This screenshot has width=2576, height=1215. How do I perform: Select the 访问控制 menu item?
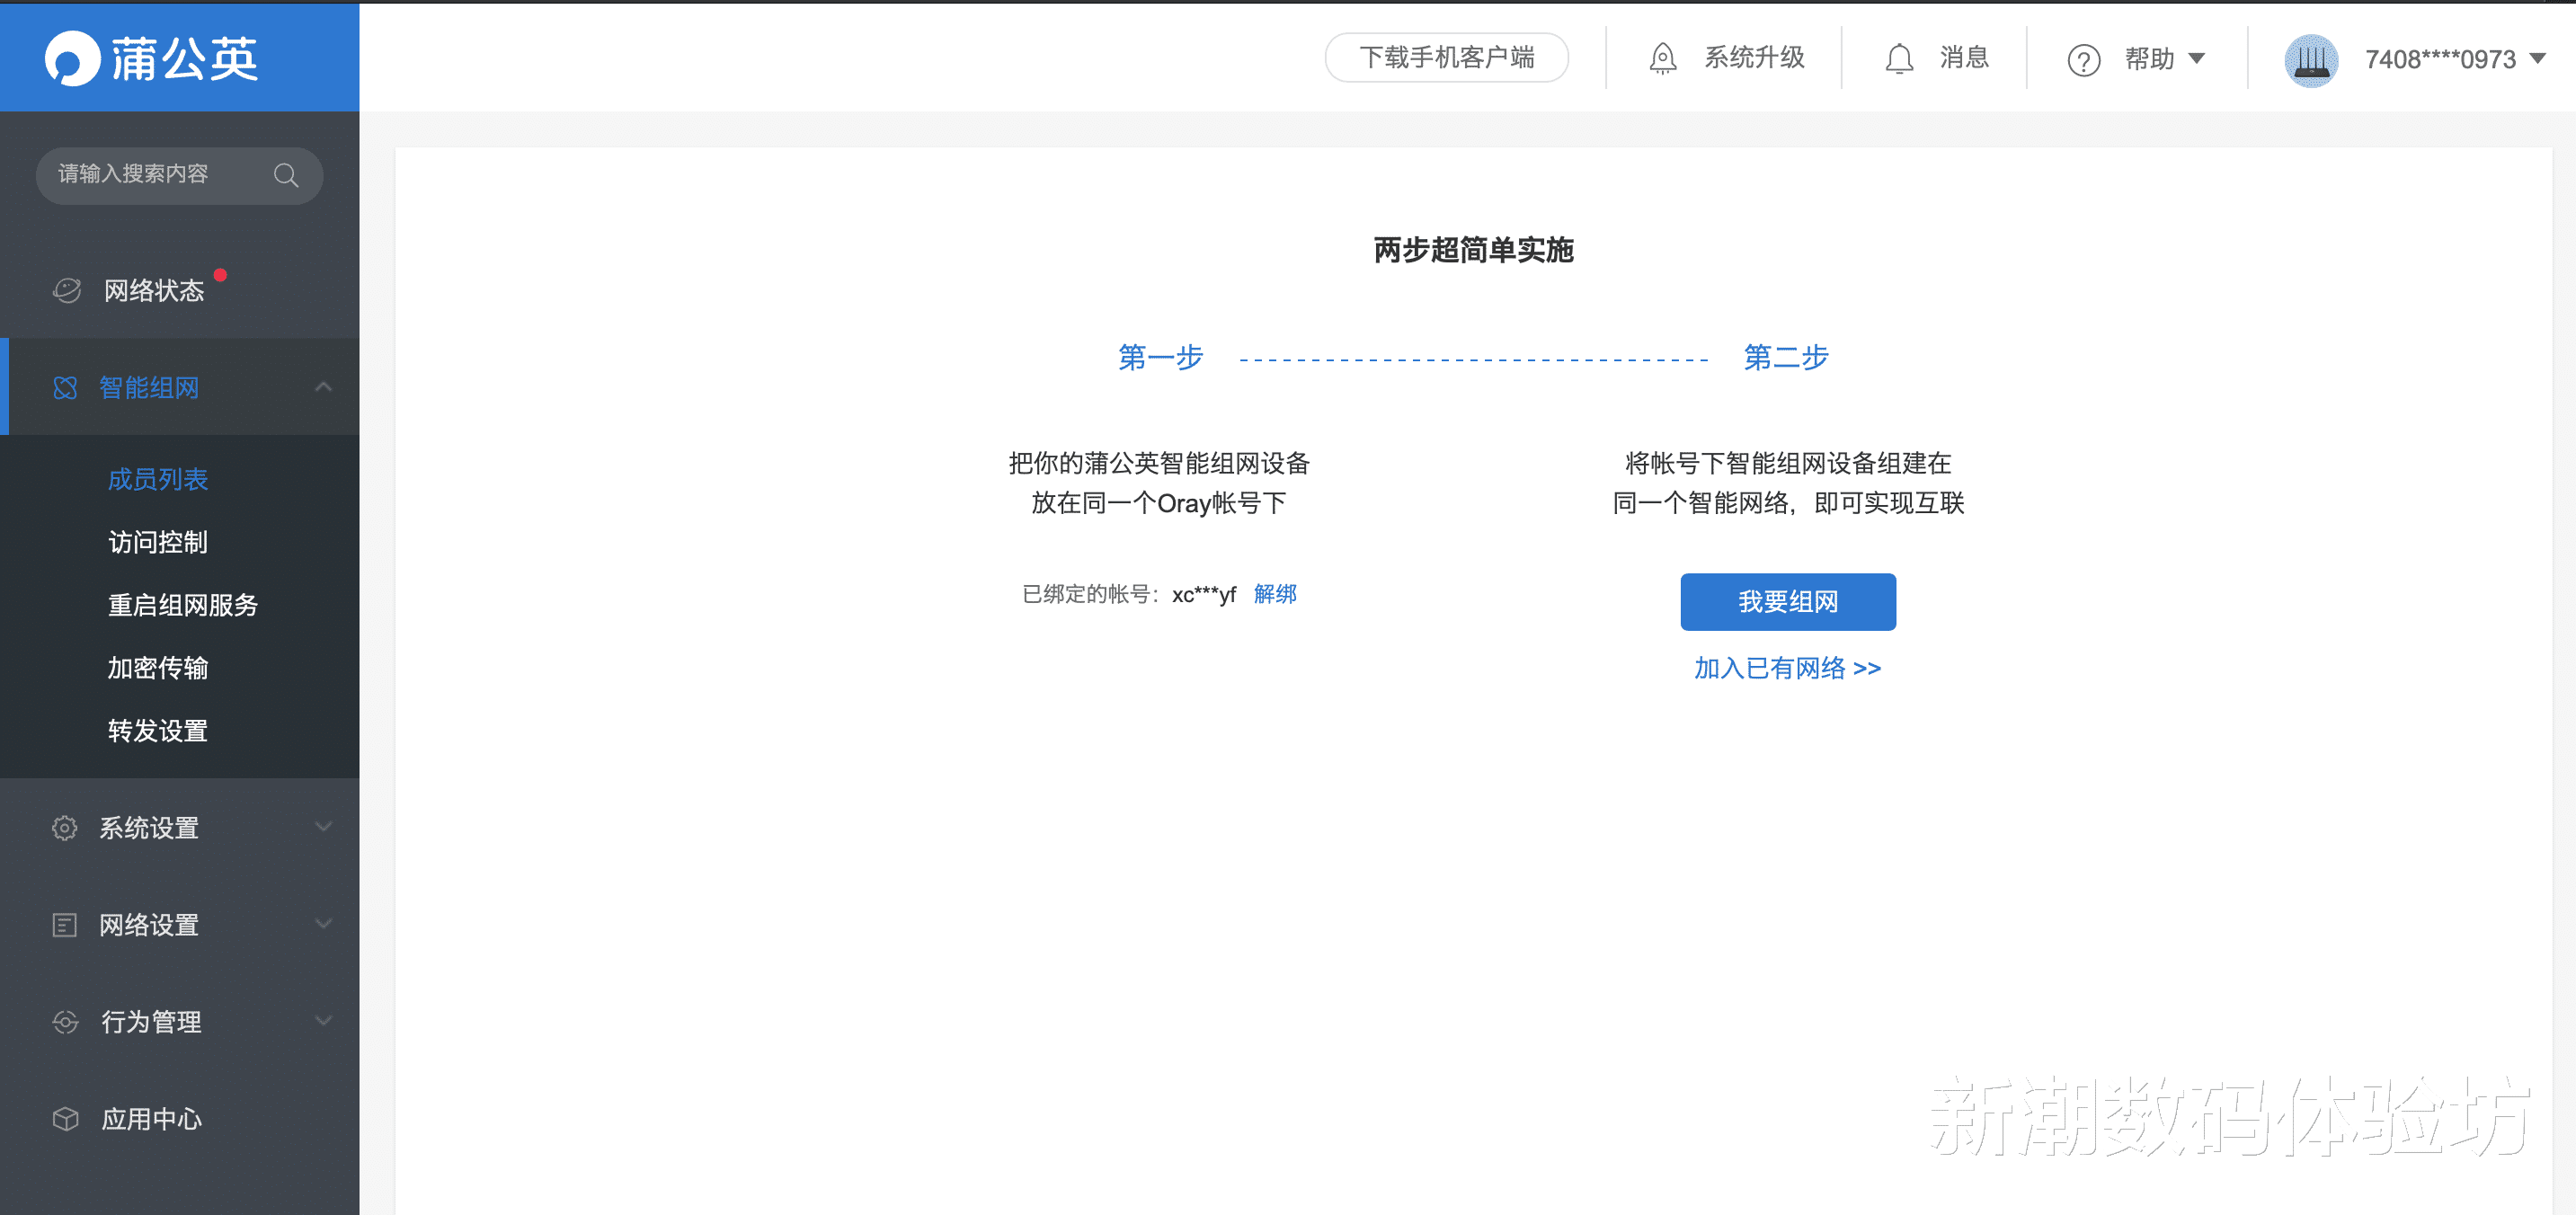click(157, 542)
